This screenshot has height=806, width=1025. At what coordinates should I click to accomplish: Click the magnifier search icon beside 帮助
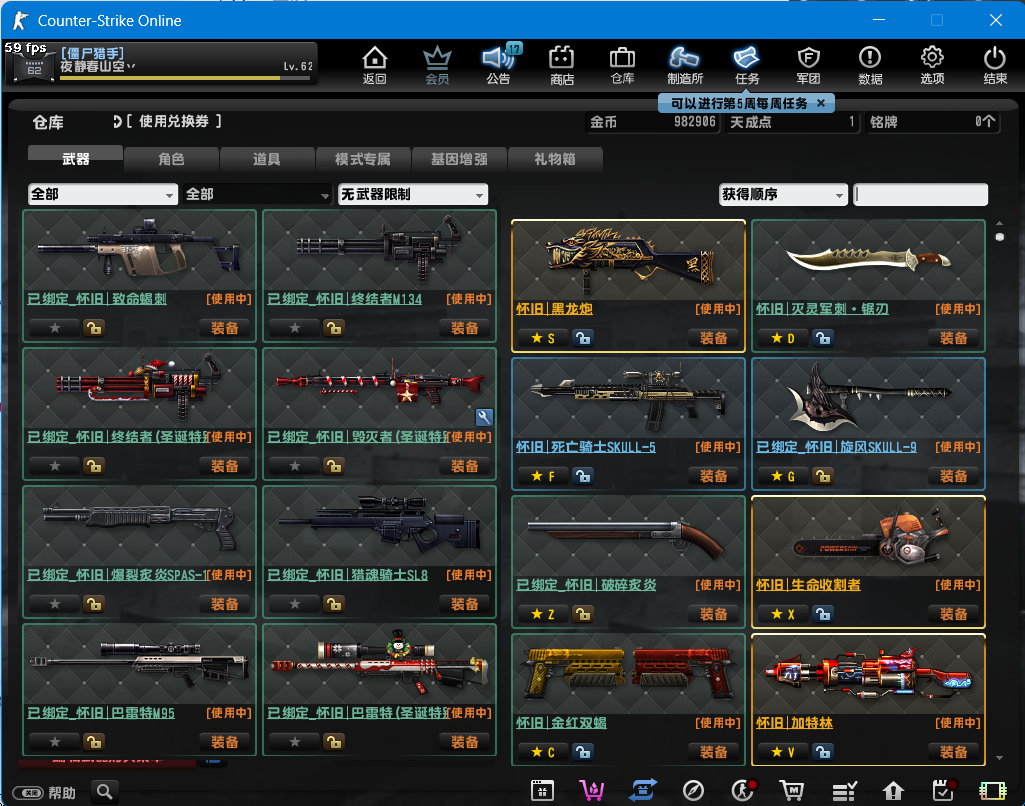[x=105, y=792]
